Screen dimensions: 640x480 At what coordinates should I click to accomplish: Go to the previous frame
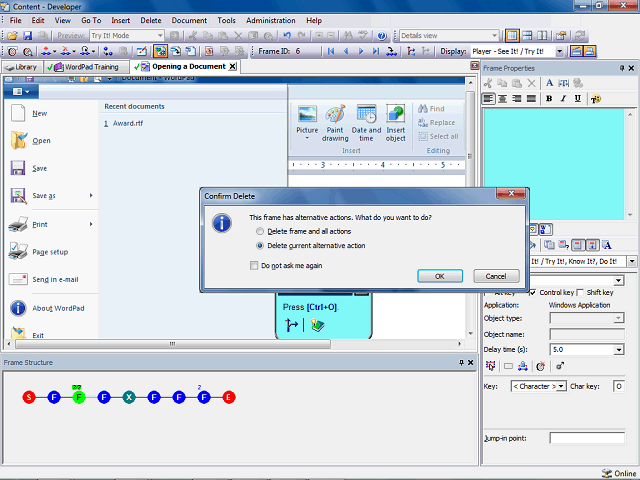pos(346,51)
